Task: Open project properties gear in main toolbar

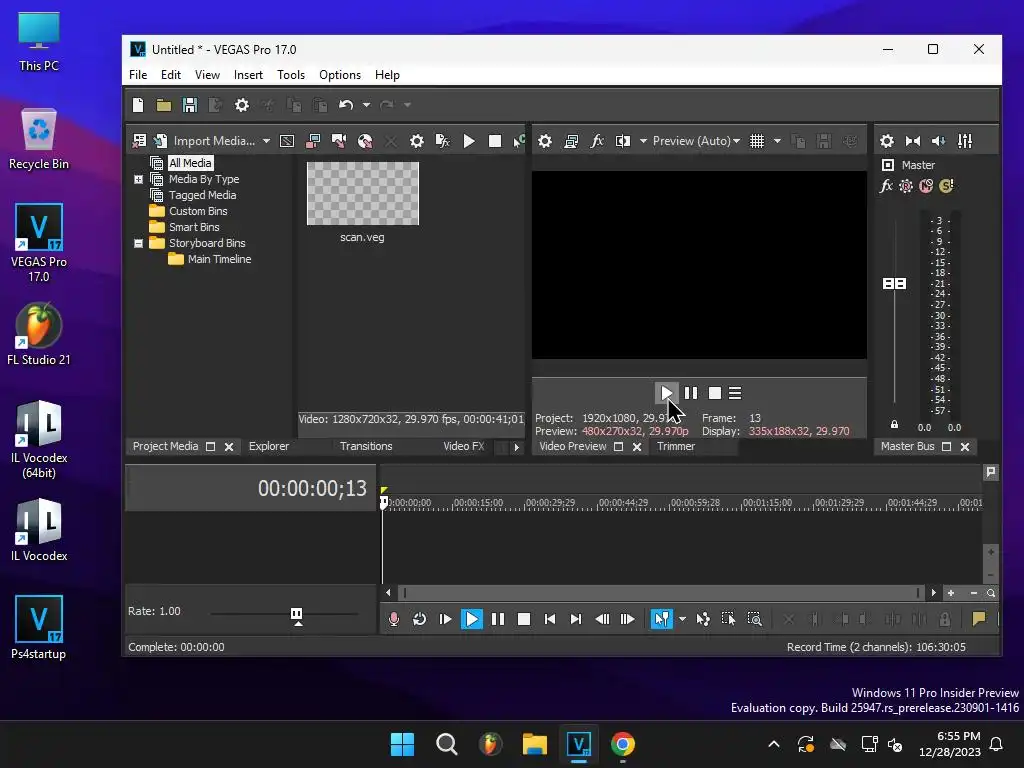Action: pos(242,105)
